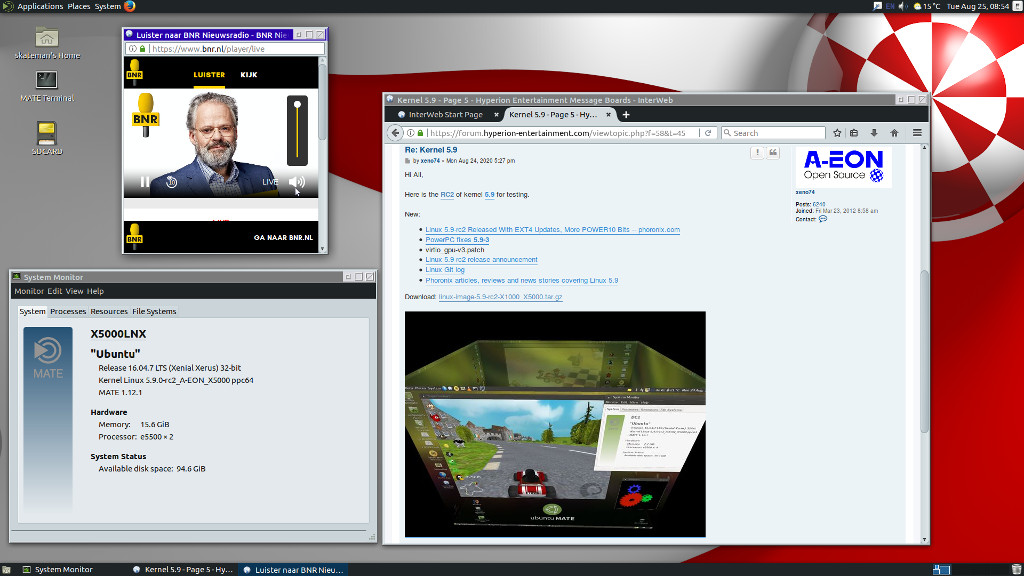Open the Places menu

coord(79,6)
